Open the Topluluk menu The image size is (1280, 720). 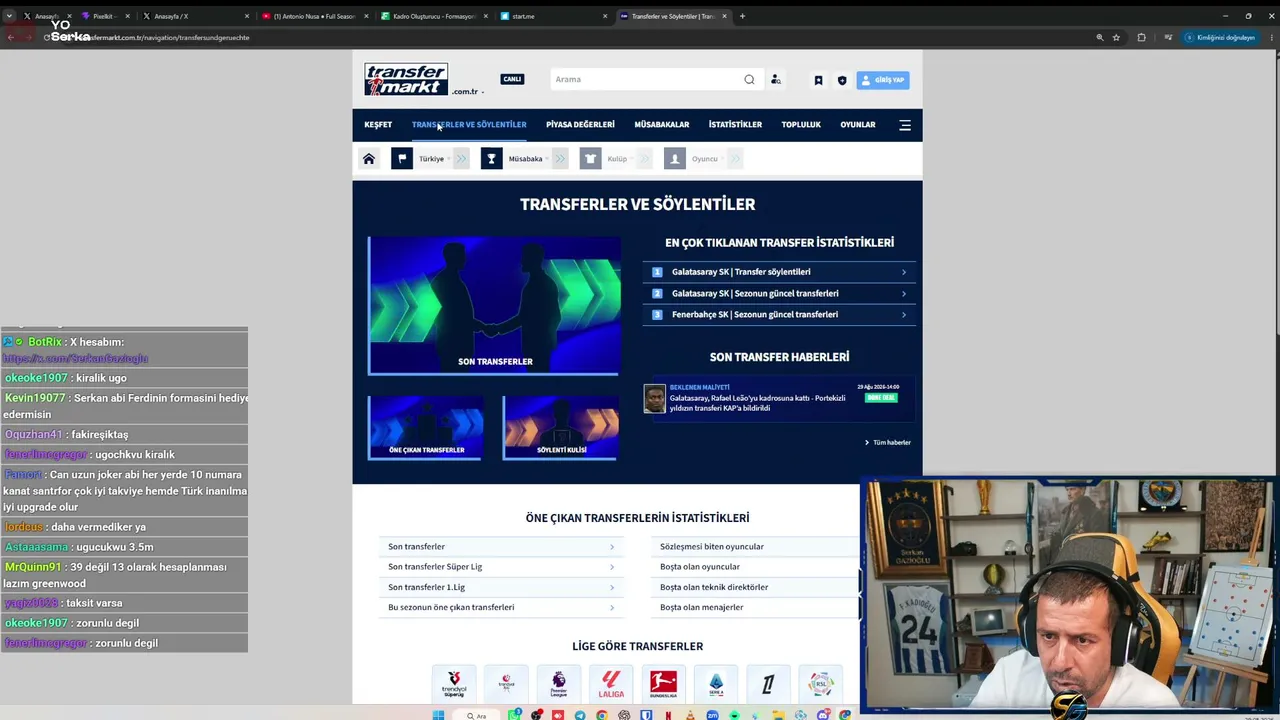[801, 125]
